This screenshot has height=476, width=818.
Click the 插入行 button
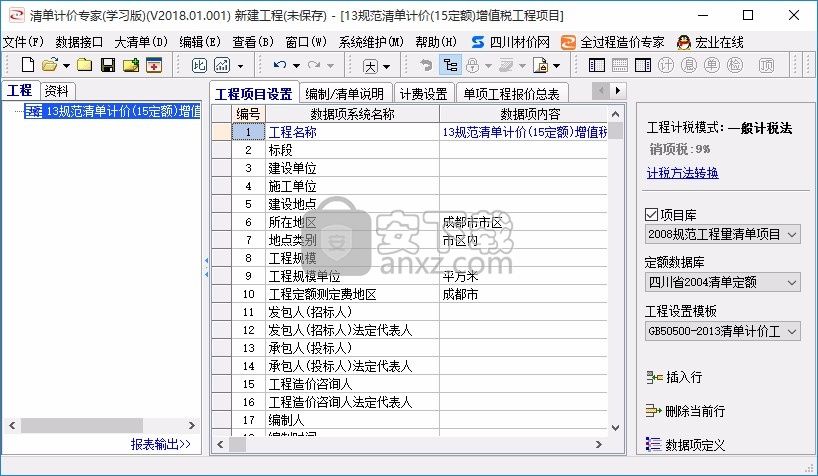click(x=674, y=377)
